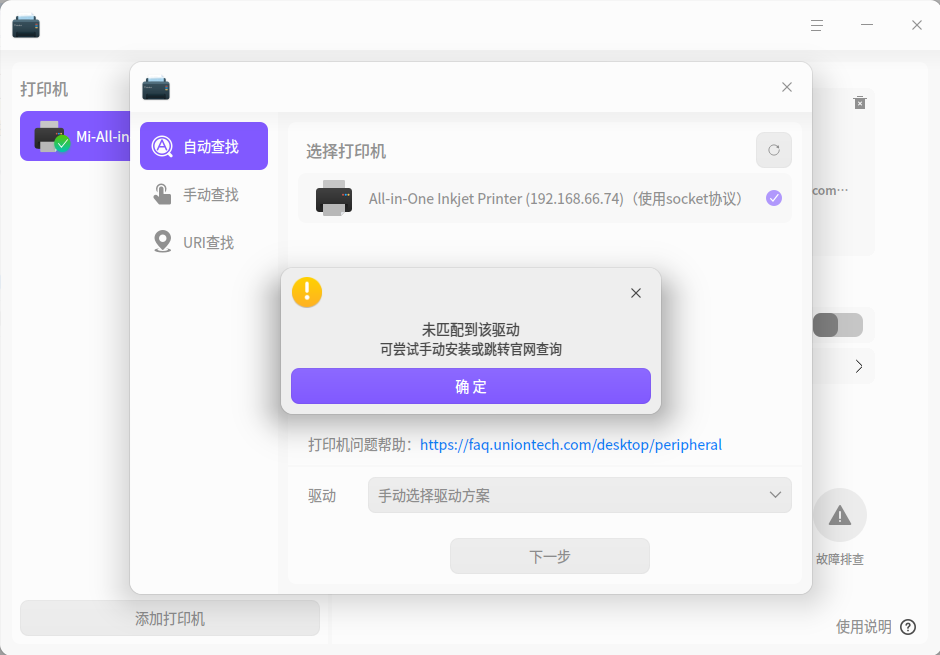Expand the 手动选择驱动方案 driver dropdown
The height and width of the screenshot is (655, 940).
(x=580, y=495)
